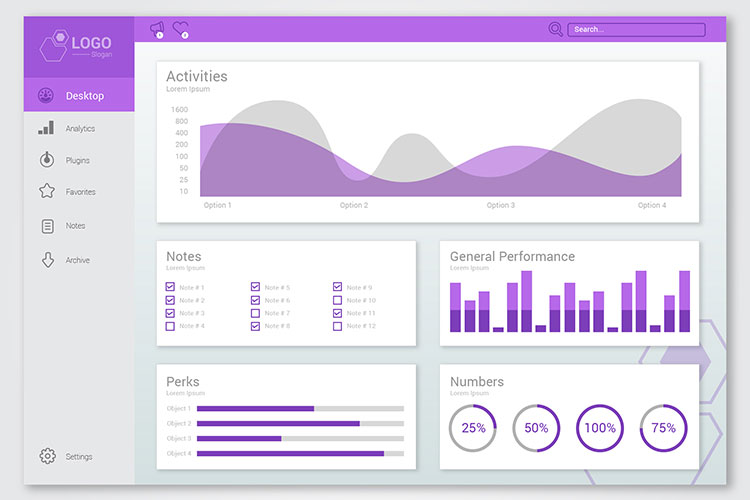Click the Option 3 axis label
750x500 pixels.
tap(501, 205)
